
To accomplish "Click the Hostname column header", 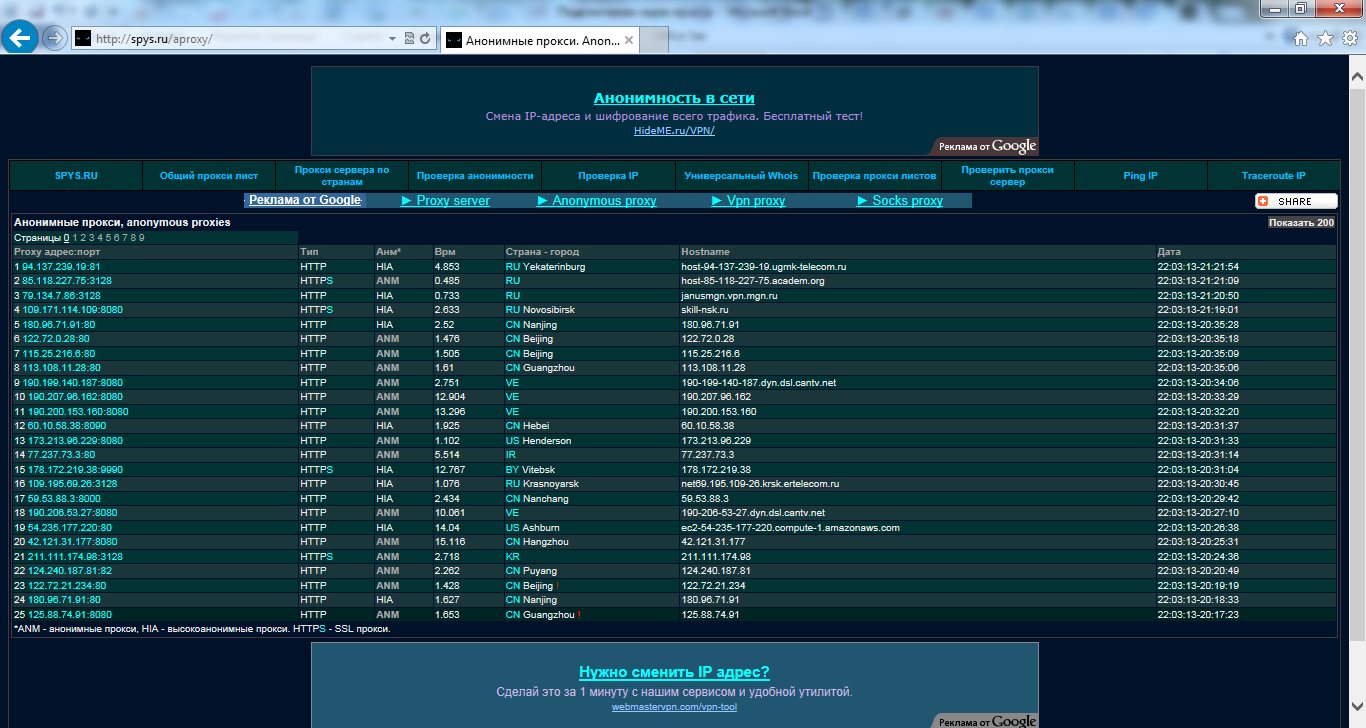I will pyautogui.click(x=705, y=252).
